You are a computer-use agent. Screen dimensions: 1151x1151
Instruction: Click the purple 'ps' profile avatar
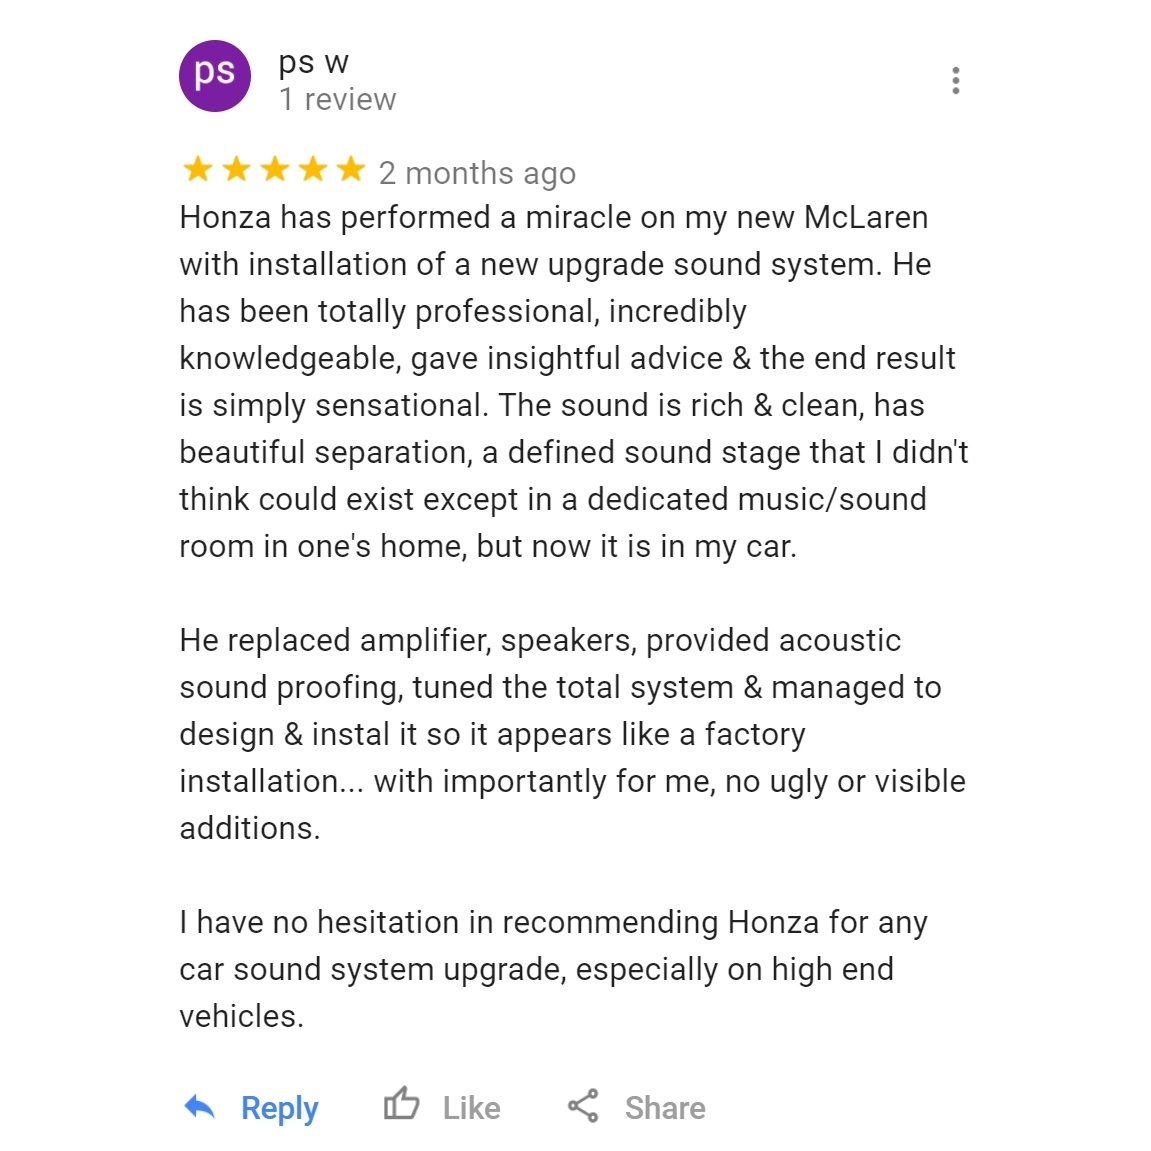click(215, 76)
